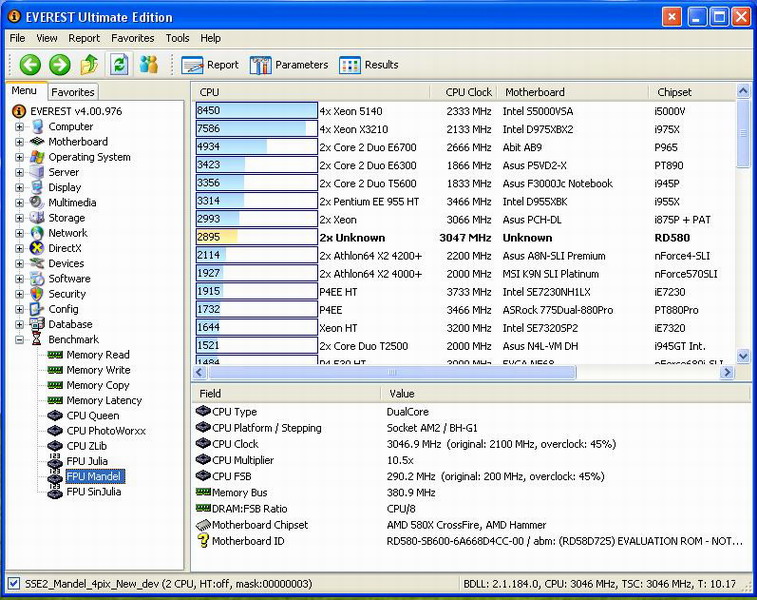The image size is (757, 600).
Task: Select the Motherboard chip icon in the tree
Action: click(x=37, y=141)
